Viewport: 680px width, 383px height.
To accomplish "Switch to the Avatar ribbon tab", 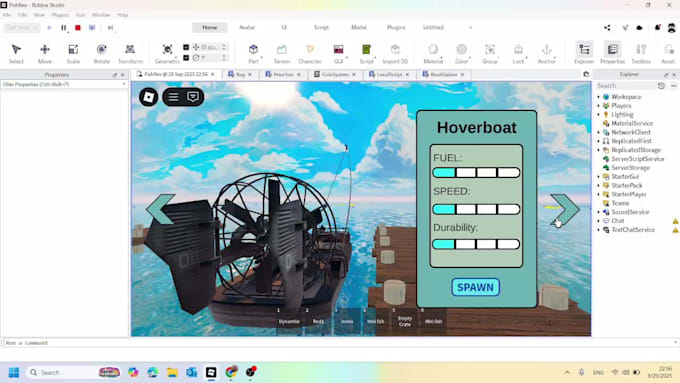I will [x=247, y=27].
